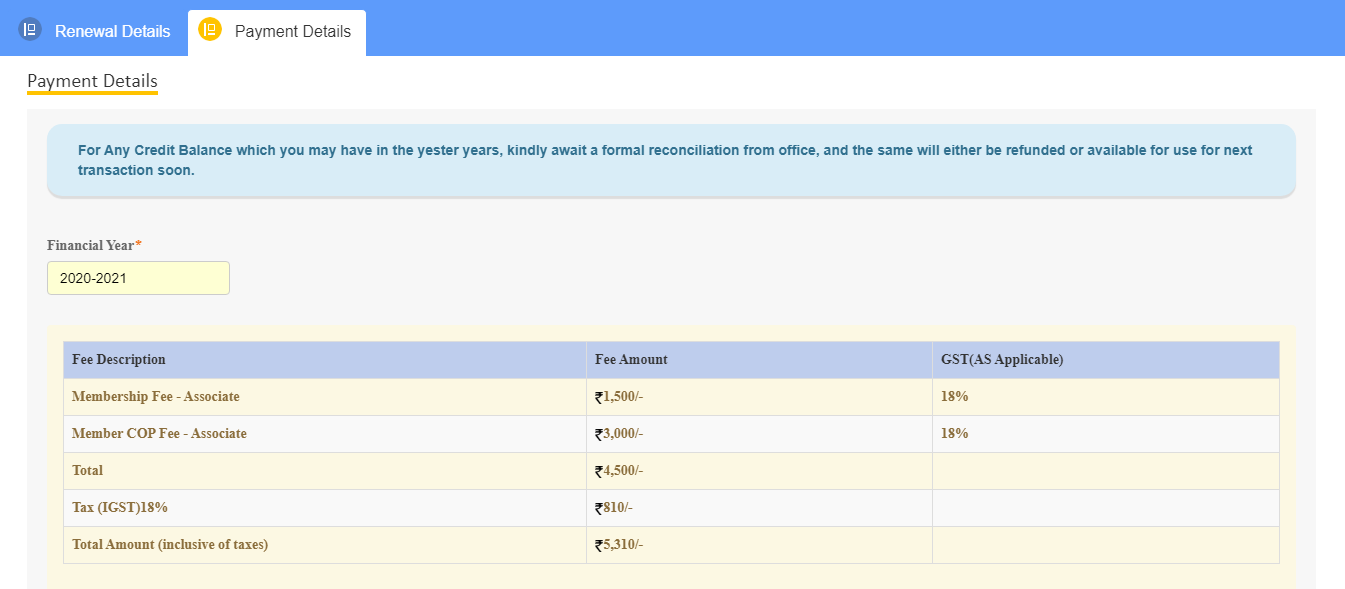The width and height of the screenshot is (1345, 589).
Task: Click the ₹4,500/- total cell
Action: click(619, 471)
